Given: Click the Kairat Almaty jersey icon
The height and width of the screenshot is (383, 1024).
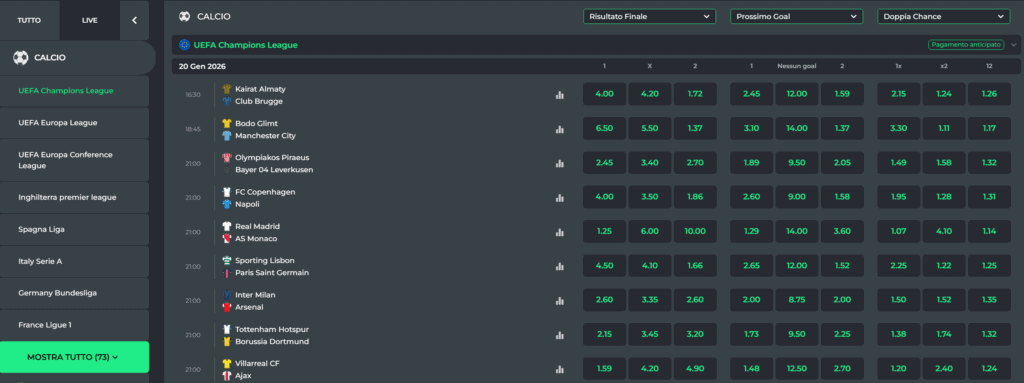Looking at the screenshot, I should [227, 89].
